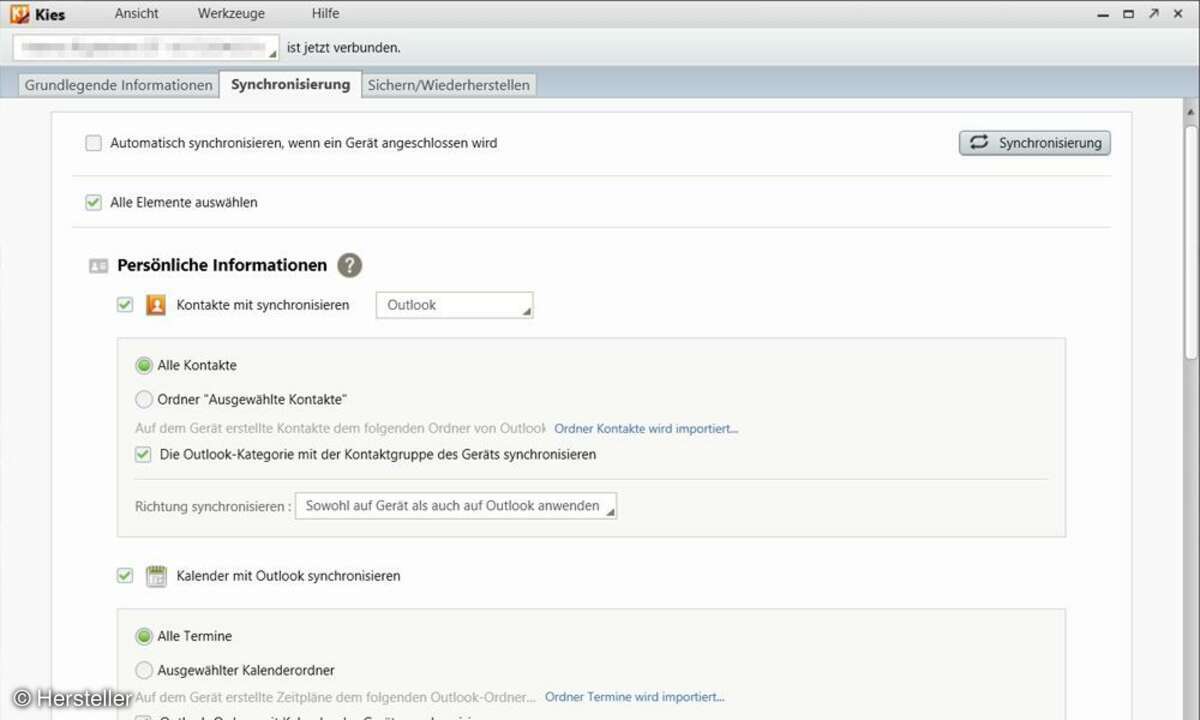Viewport: 1200px width, 720px height.
Task: Click the orange contacts icon
Action: pos(156,305)
